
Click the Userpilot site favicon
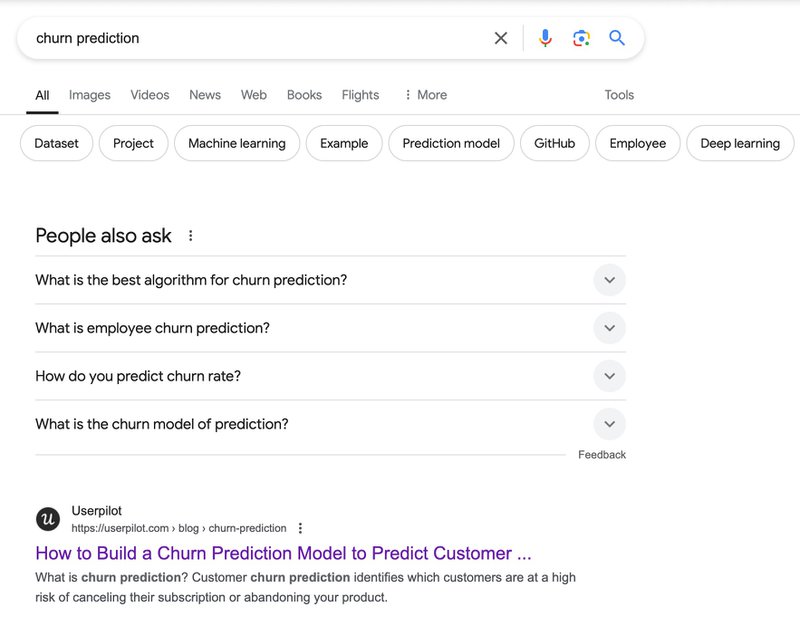tap(48, 519)
